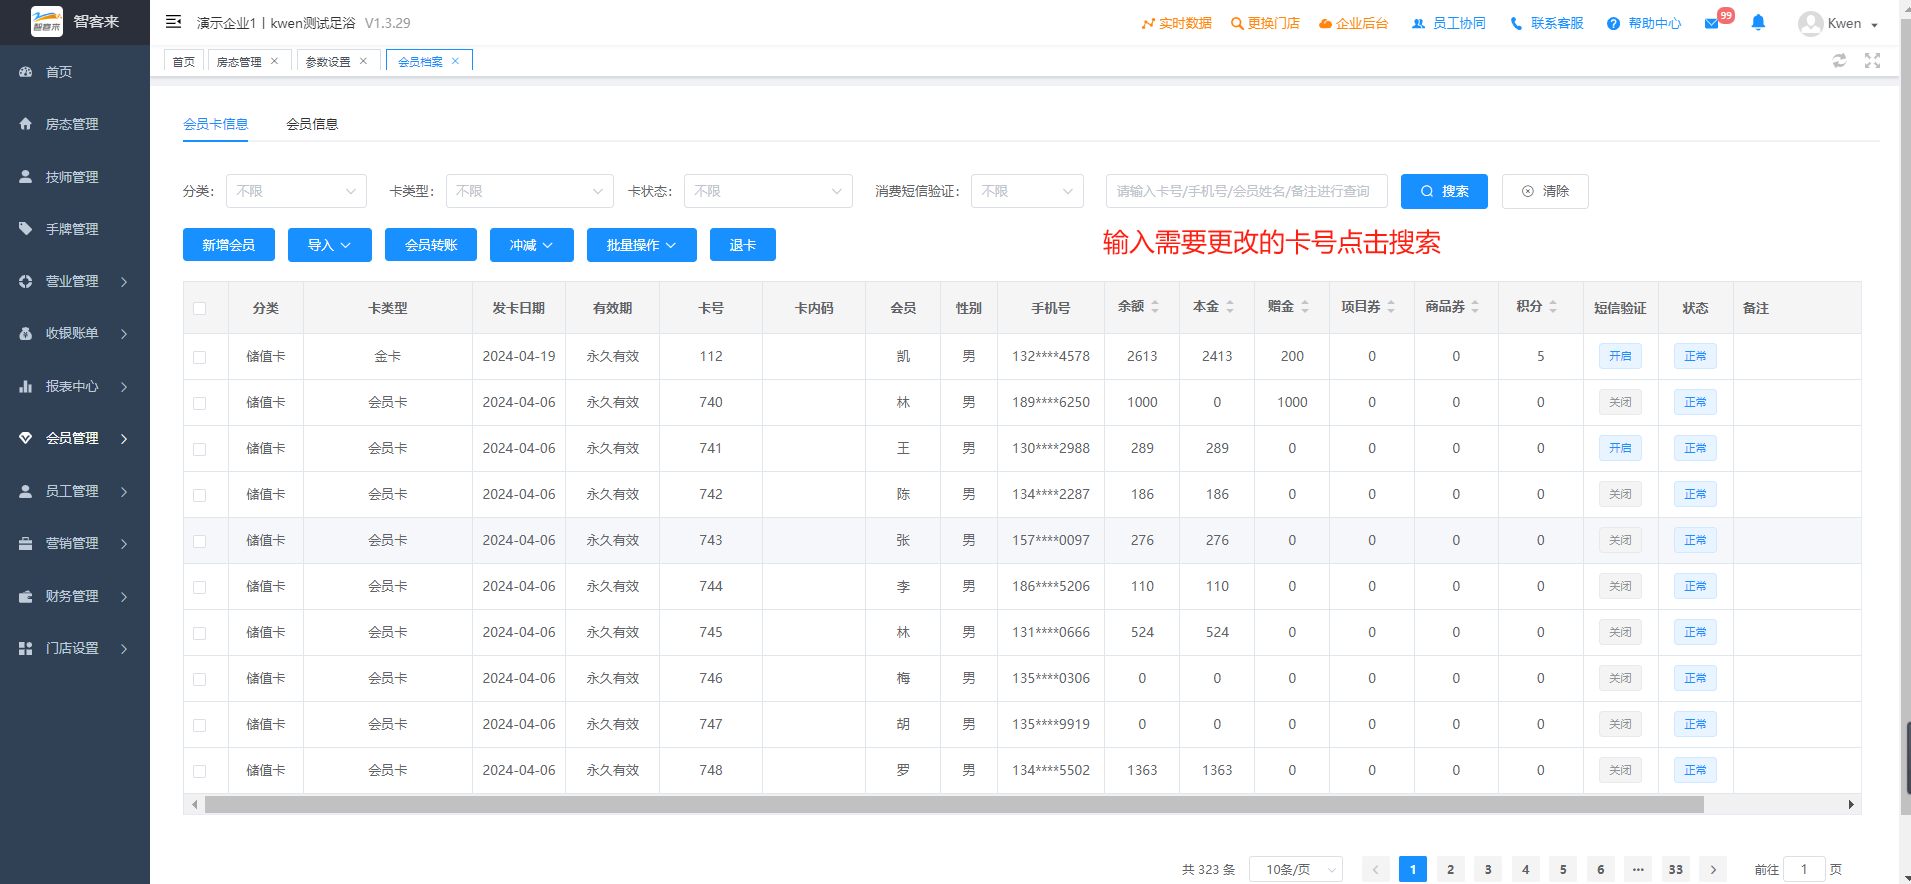1911x884 pixels.
Task: Focus the 前往 page number field
Action: (1804, 869)
